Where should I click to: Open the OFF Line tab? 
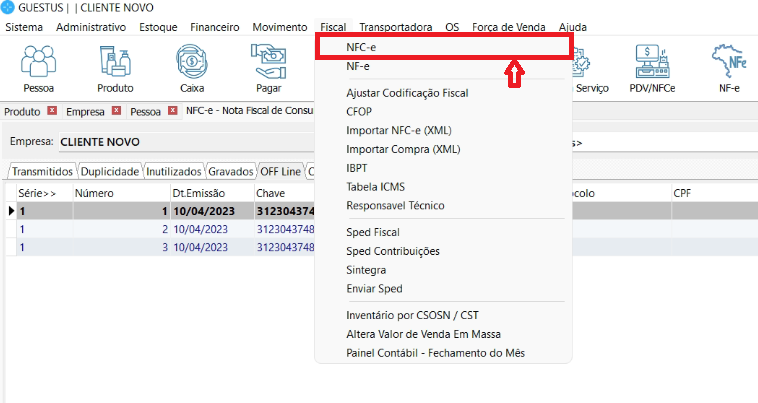click(280, 171)
